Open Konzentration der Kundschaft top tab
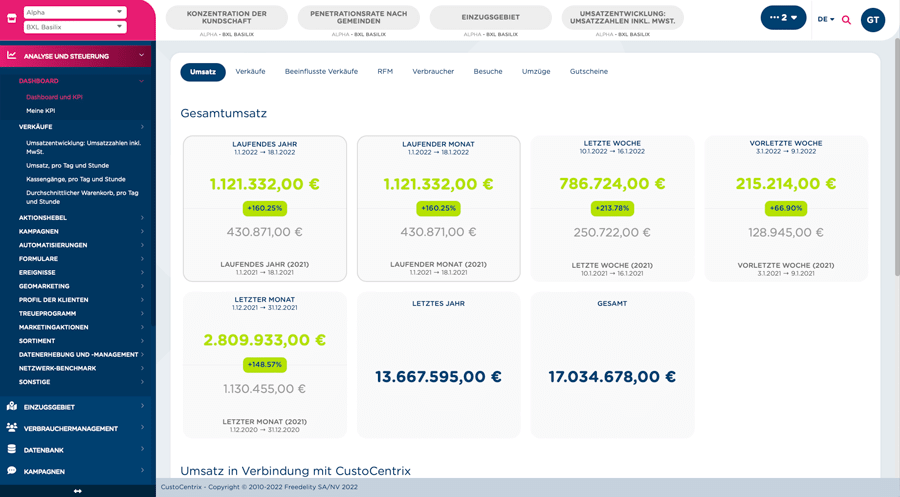This screenshot has width=900, height=497. tap(227, 18)
